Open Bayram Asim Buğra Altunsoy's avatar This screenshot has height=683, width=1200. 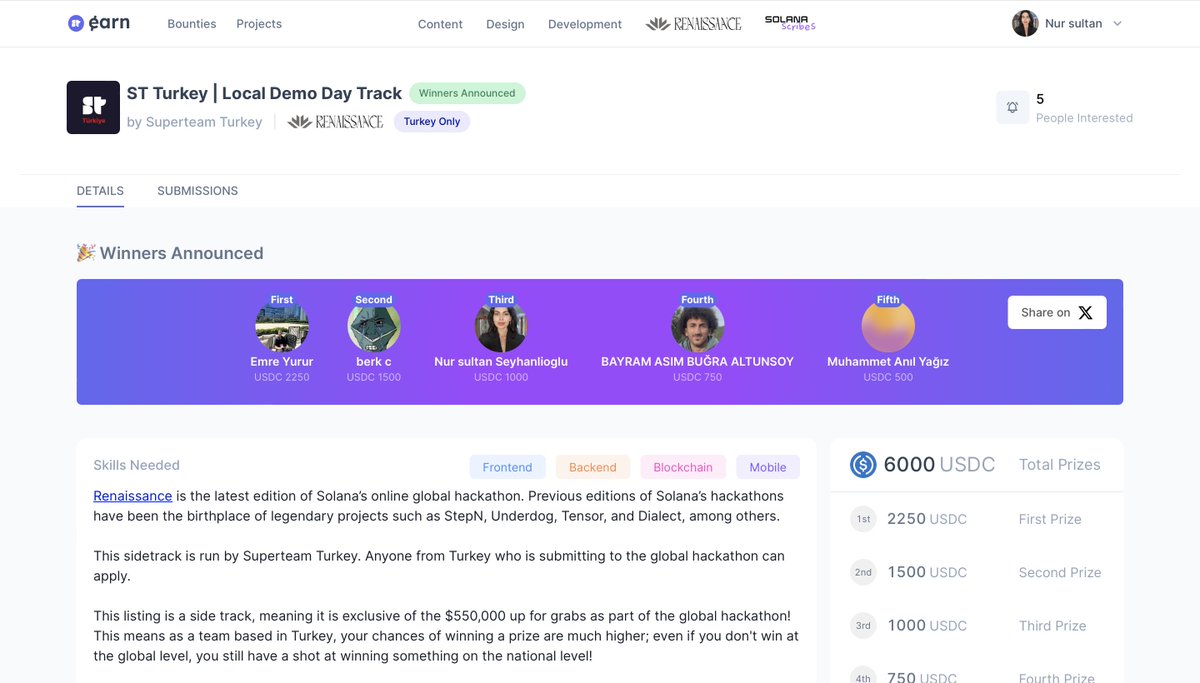tap(698, 326)
